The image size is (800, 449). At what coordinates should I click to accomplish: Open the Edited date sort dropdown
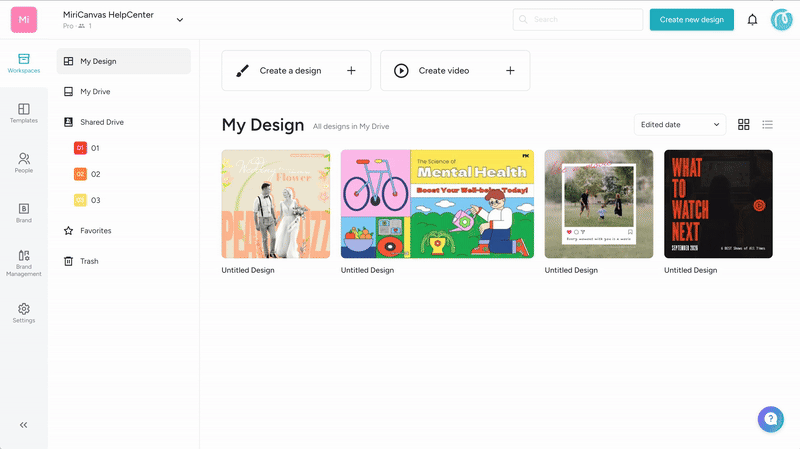click(680, 124)
